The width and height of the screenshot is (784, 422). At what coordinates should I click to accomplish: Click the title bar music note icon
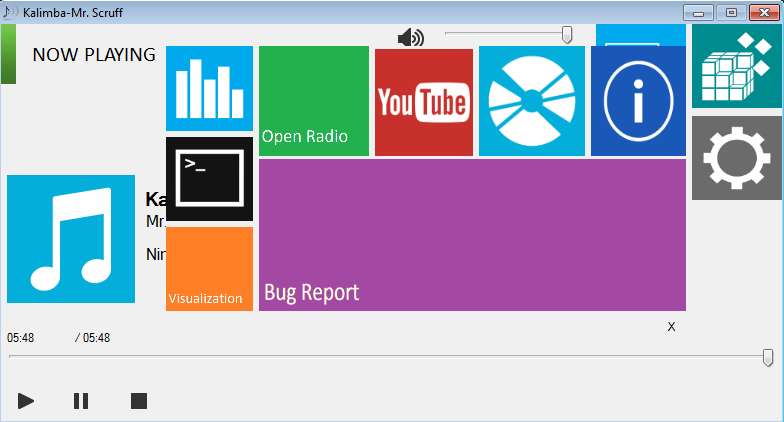click(x=10, y=12)
